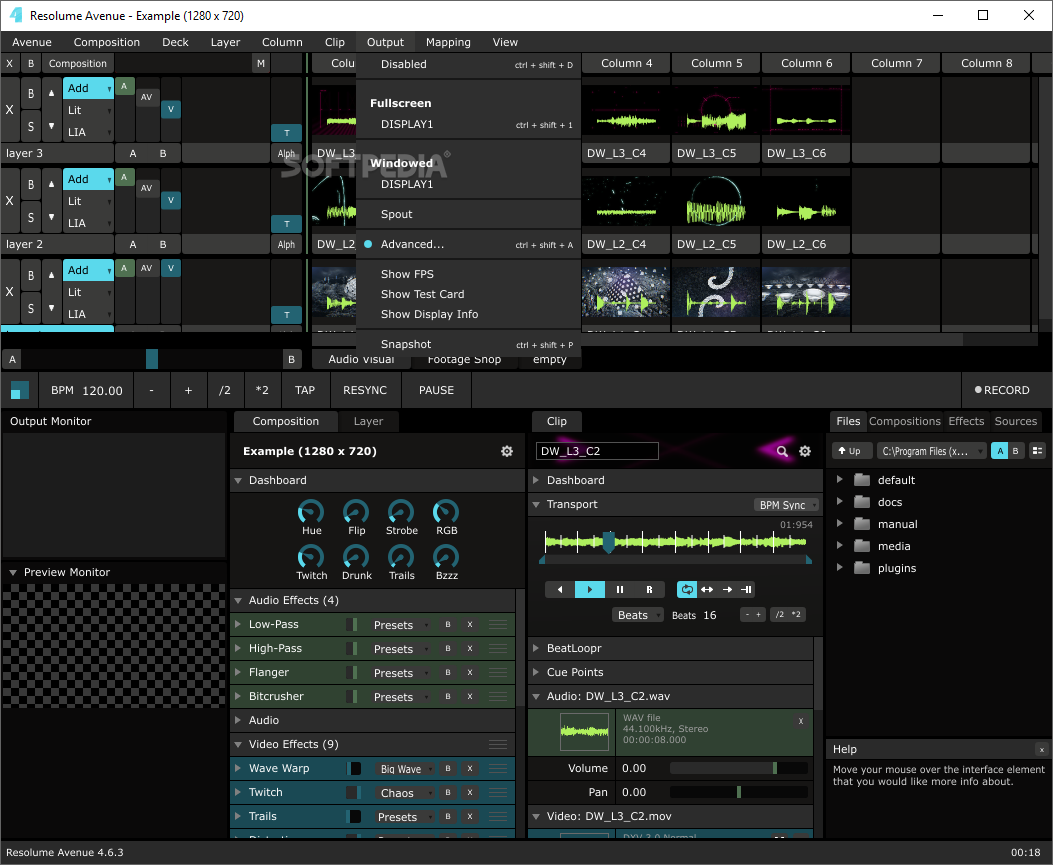Open the BPM Sync dropdown
1053x865 pixels.
786,505
